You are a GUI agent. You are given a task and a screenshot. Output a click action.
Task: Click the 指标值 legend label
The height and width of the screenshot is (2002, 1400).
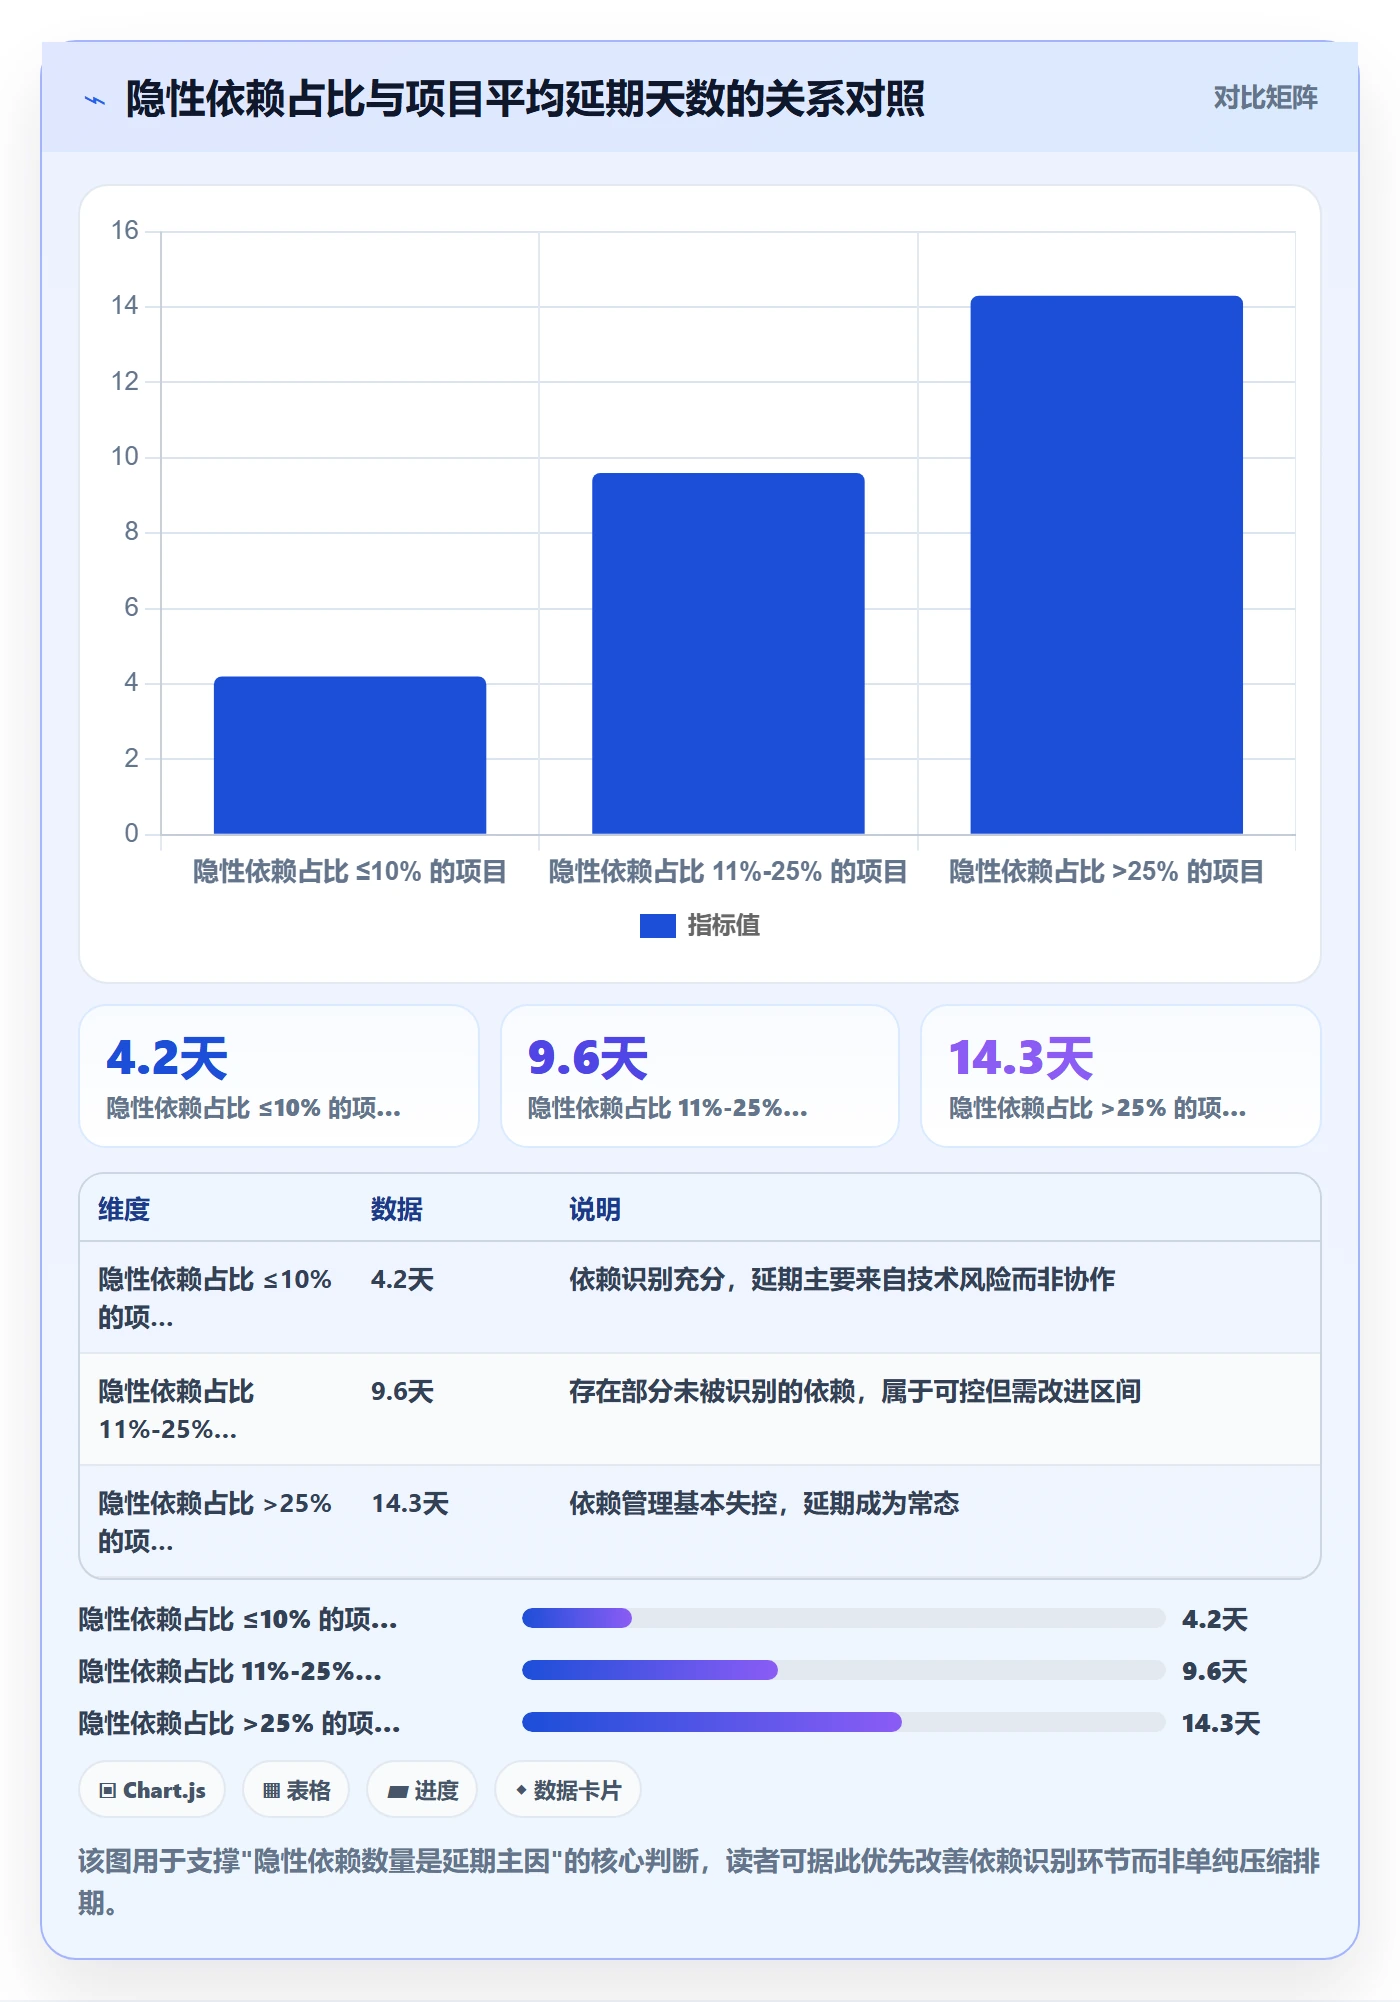click(x=724, y=926)
